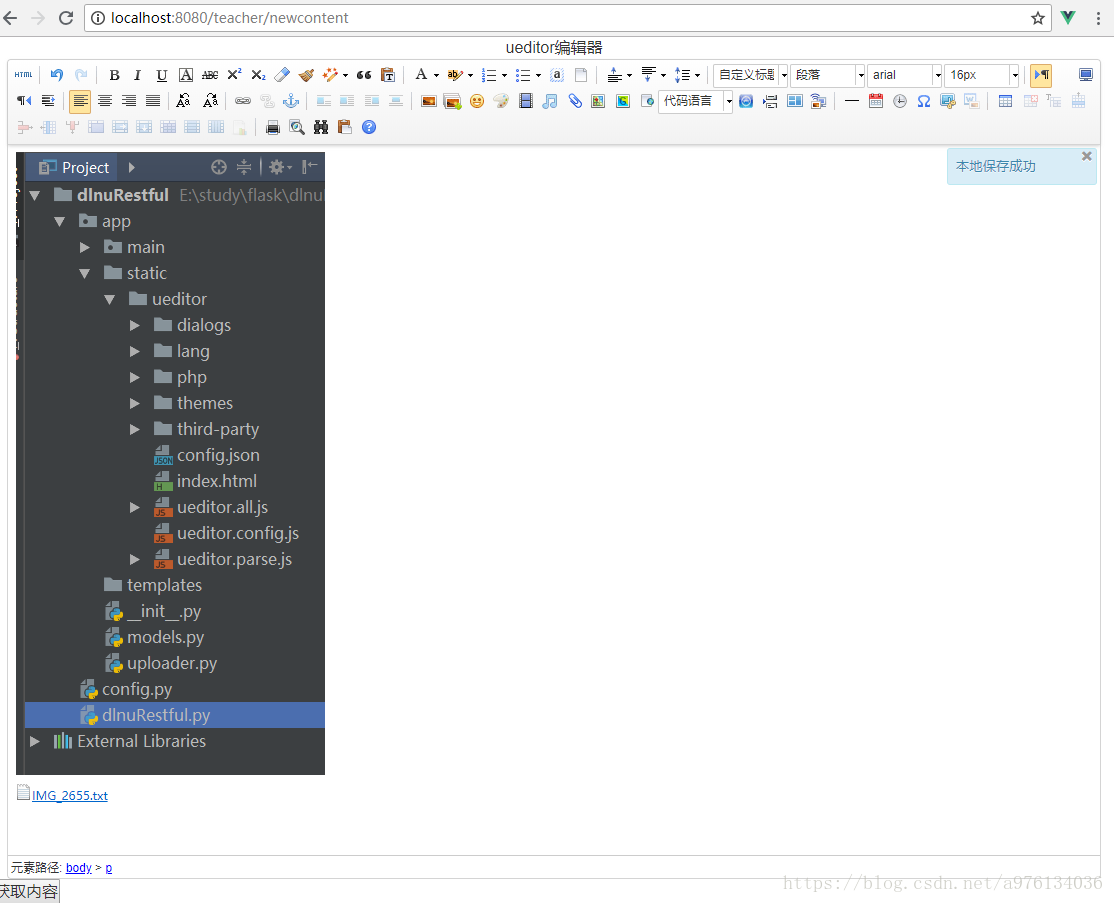Expand the ordered list style arrow
1114x903 pixels.
tap(504, 75)
